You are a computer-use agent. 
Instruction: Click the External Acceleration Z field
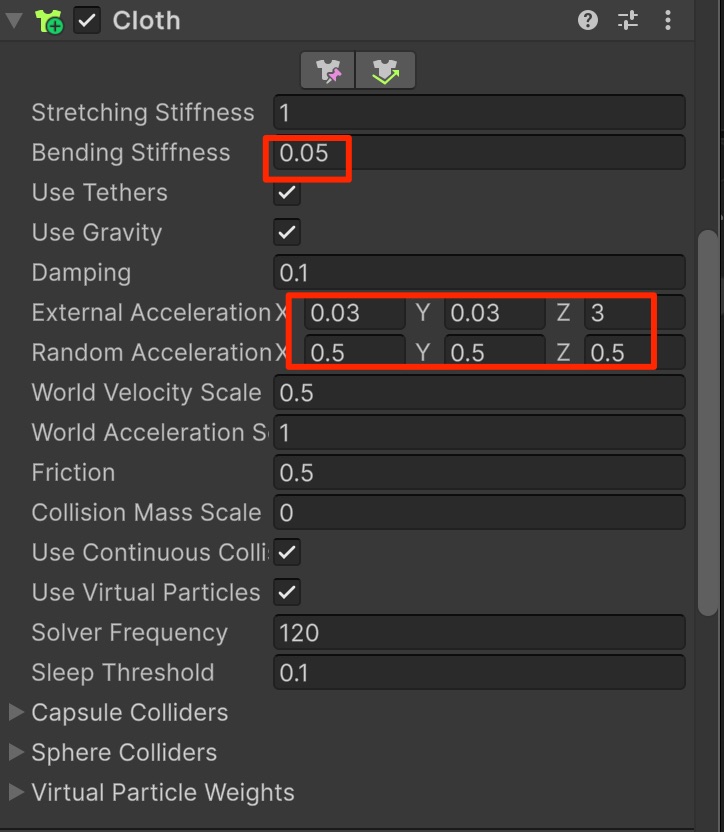(634, 313)
